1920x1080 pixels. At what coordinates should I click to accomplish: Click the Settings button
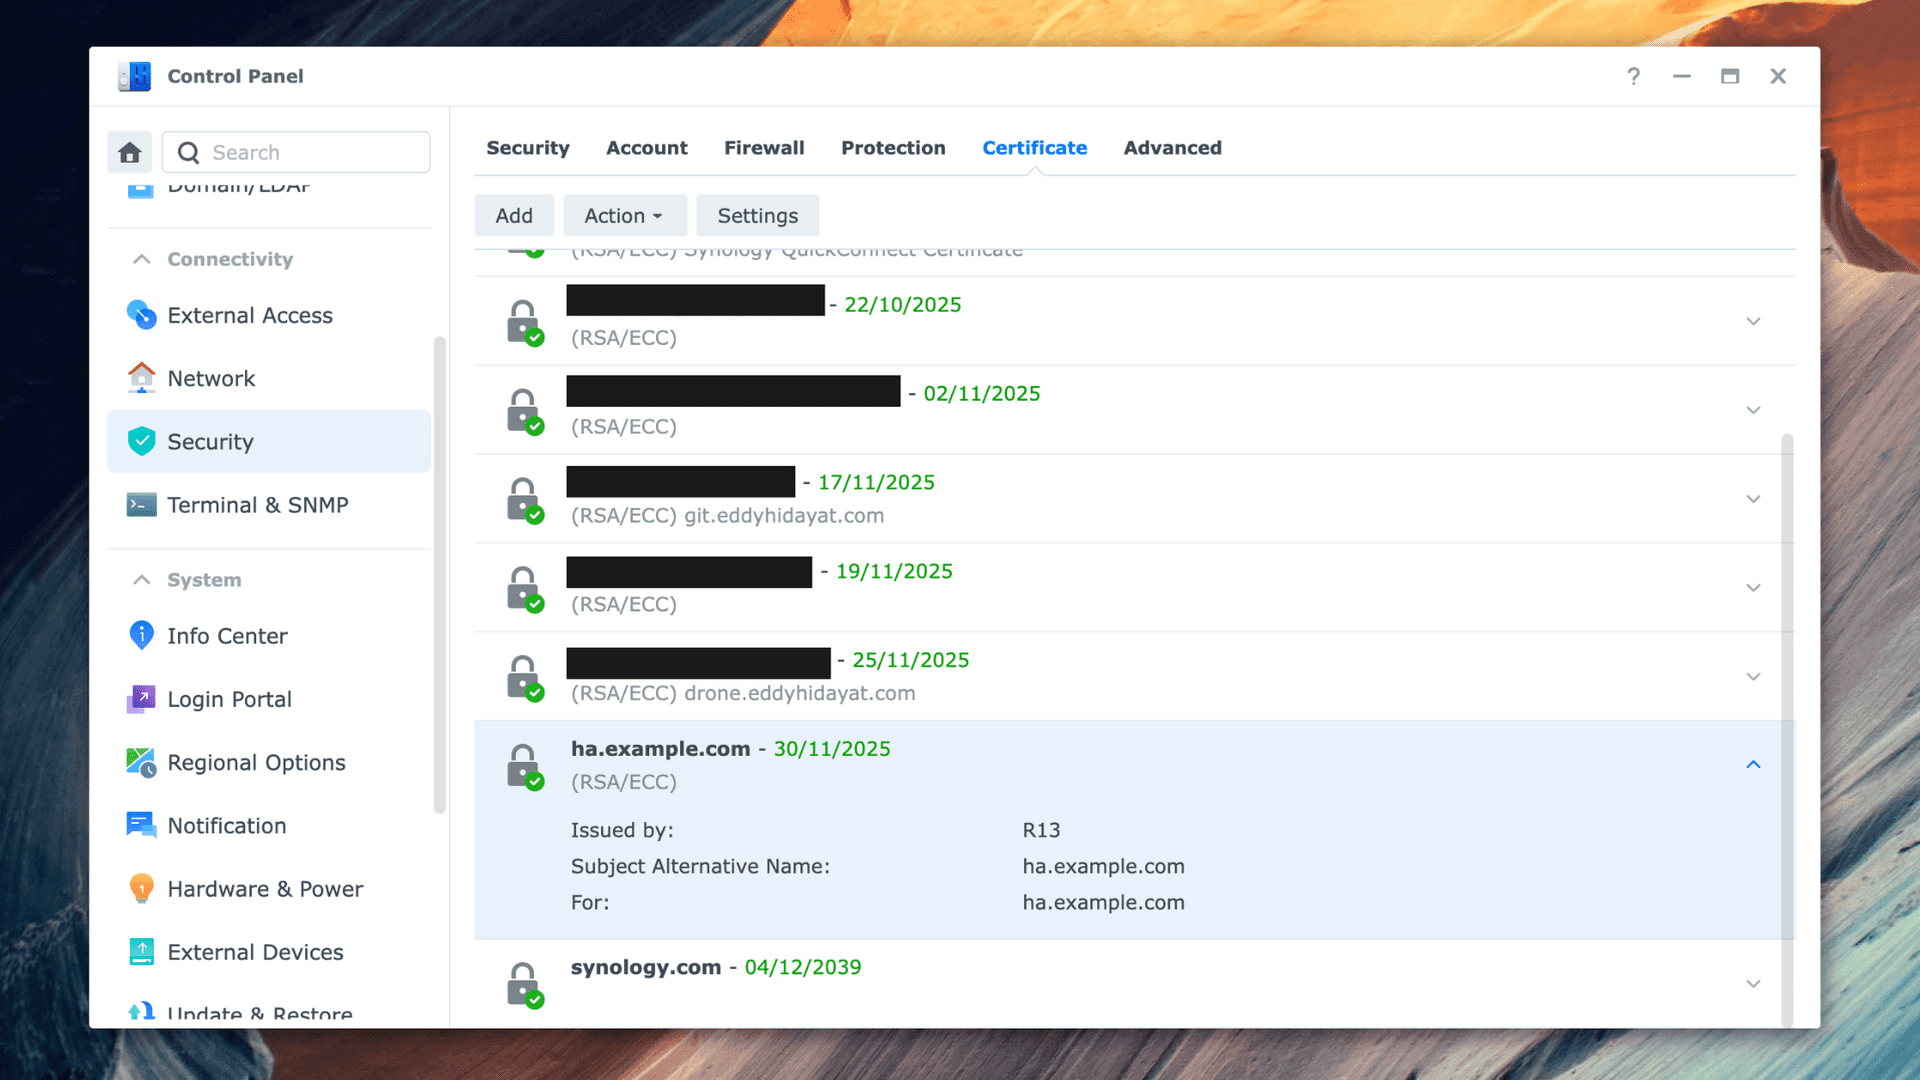pyautogui.click(x=757, y=216)
